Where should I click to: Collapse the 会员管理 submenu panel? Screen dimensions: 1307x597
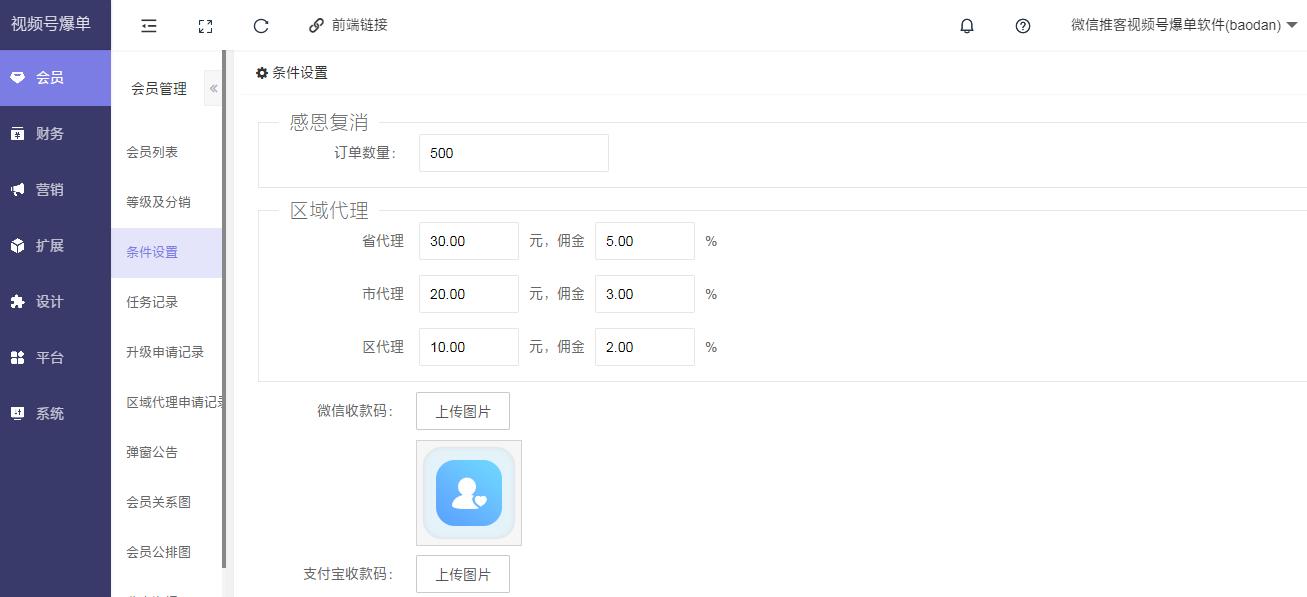pos(213,88)
